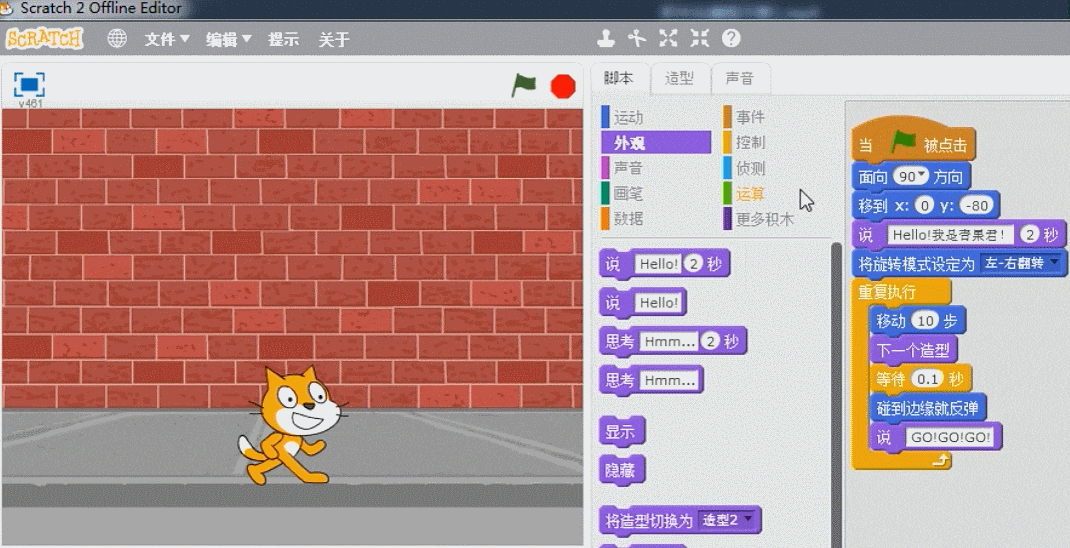Open the 文件 menu
Screen dimensions: 1070x548
pyautogui.click(x=166, y=39)
